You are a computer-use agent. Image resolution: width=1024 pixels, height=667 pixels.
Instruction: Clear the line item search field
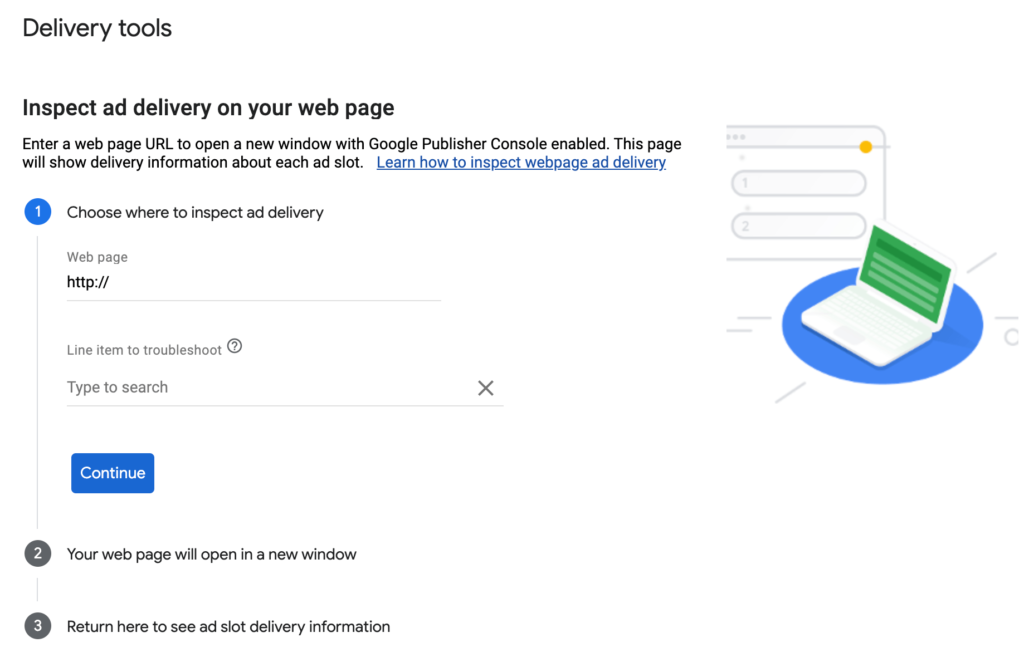tap(486, 388)
